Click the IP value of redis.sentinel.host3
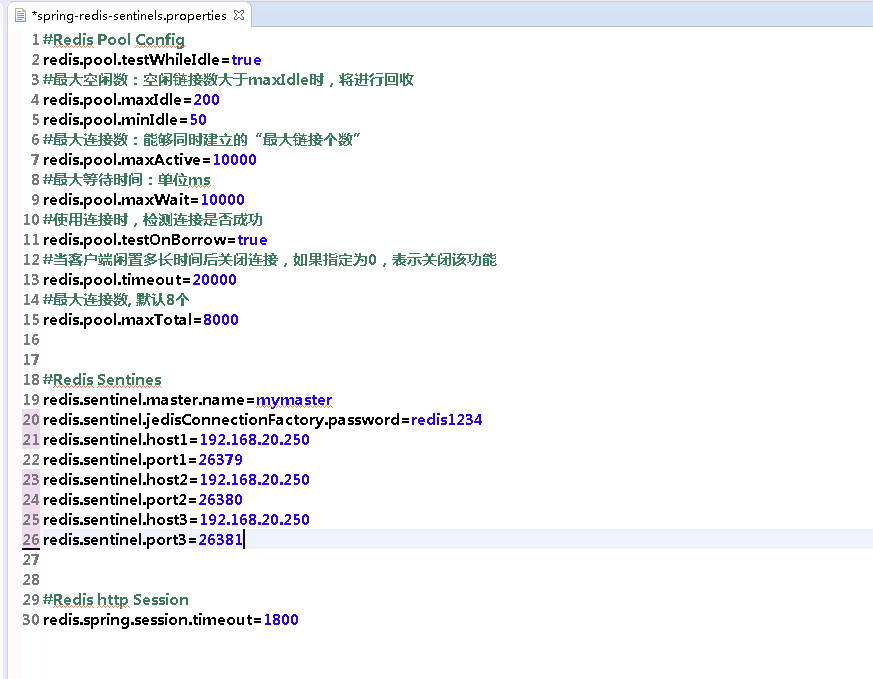This screenshot has height=679, width=873. pyautogui.click(x=254, y=520)
